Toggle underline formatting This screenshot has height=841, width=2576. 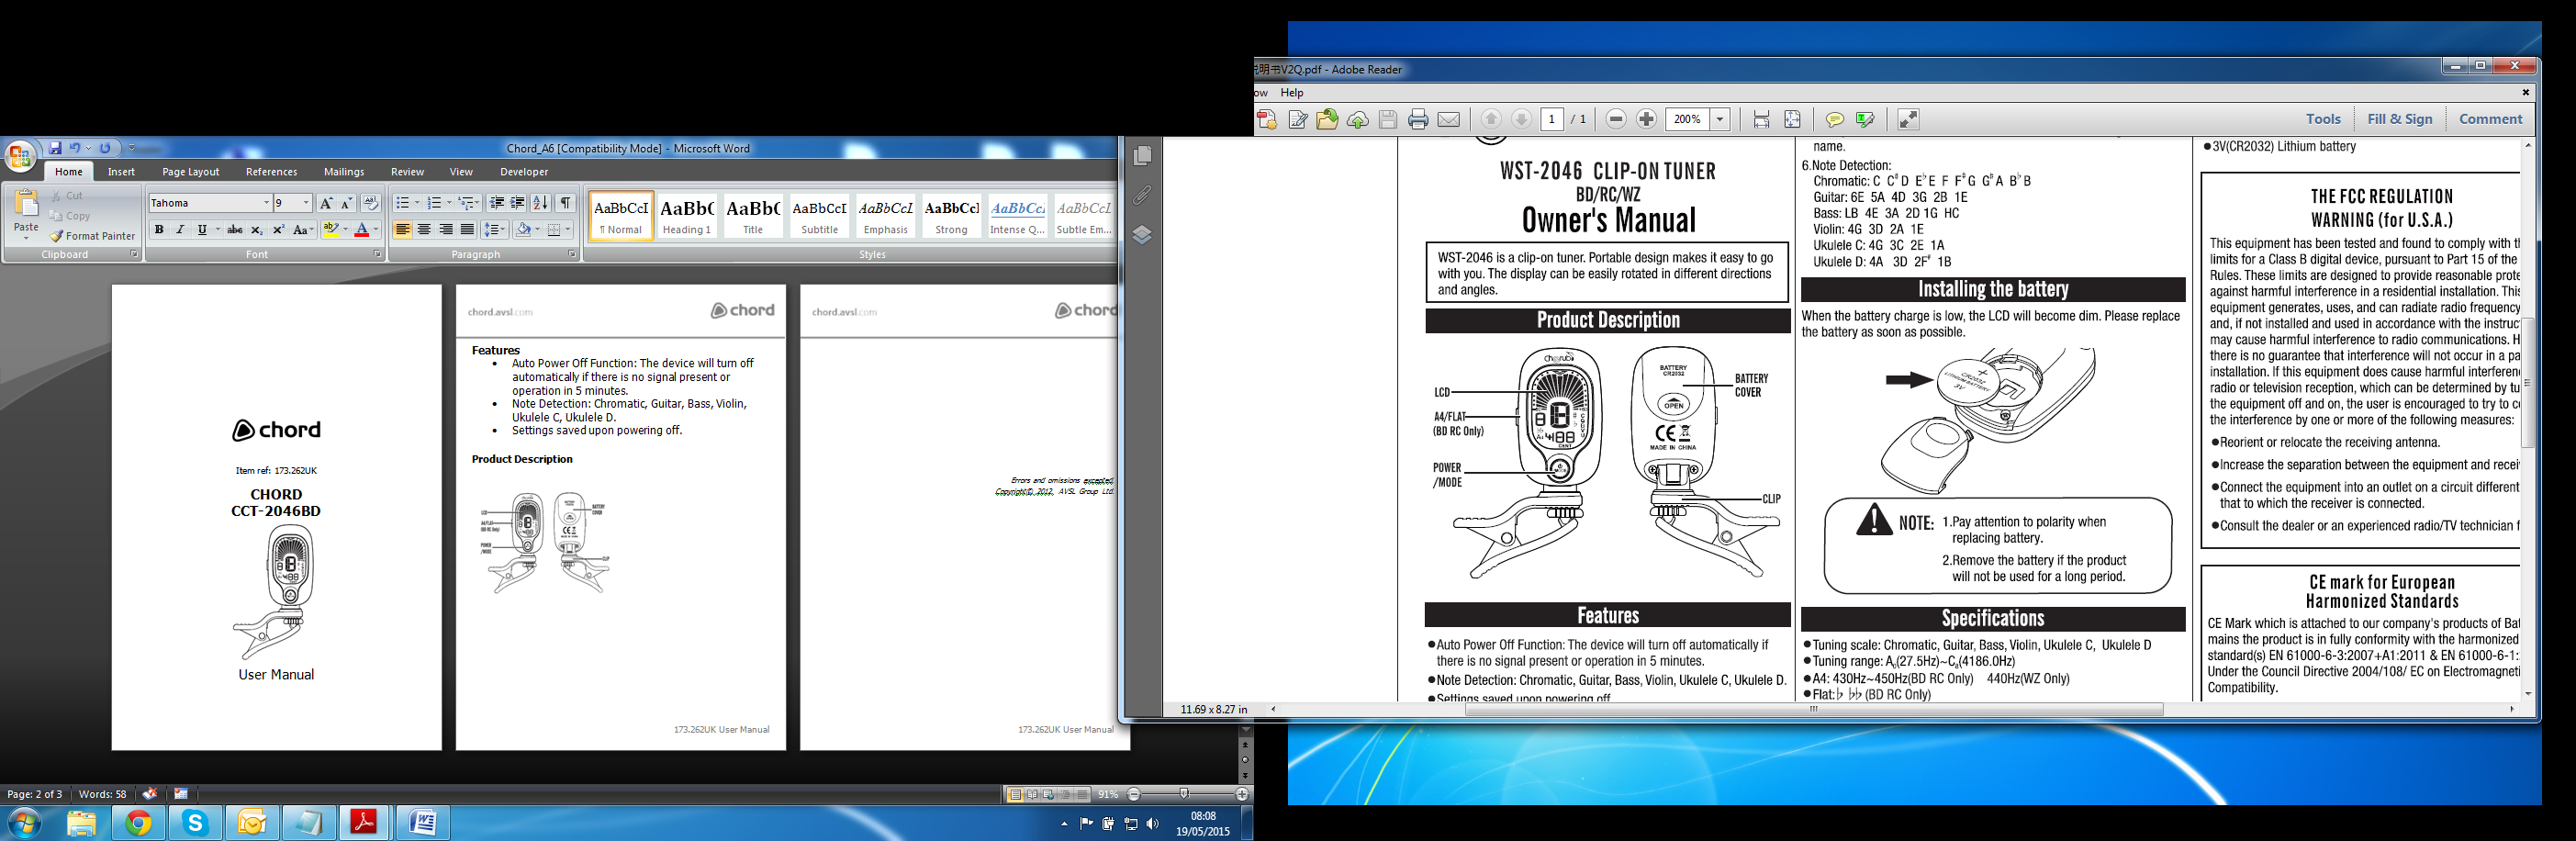(x=202, y=230)
